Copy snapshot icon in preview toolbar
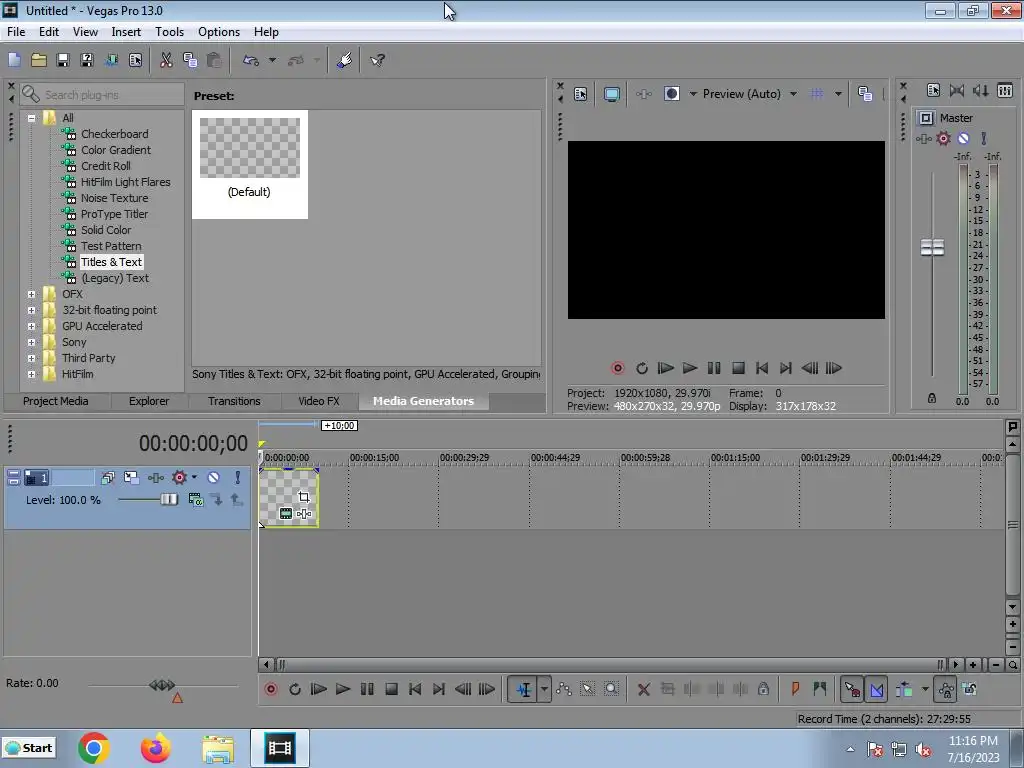 click(x=865, y=94)
